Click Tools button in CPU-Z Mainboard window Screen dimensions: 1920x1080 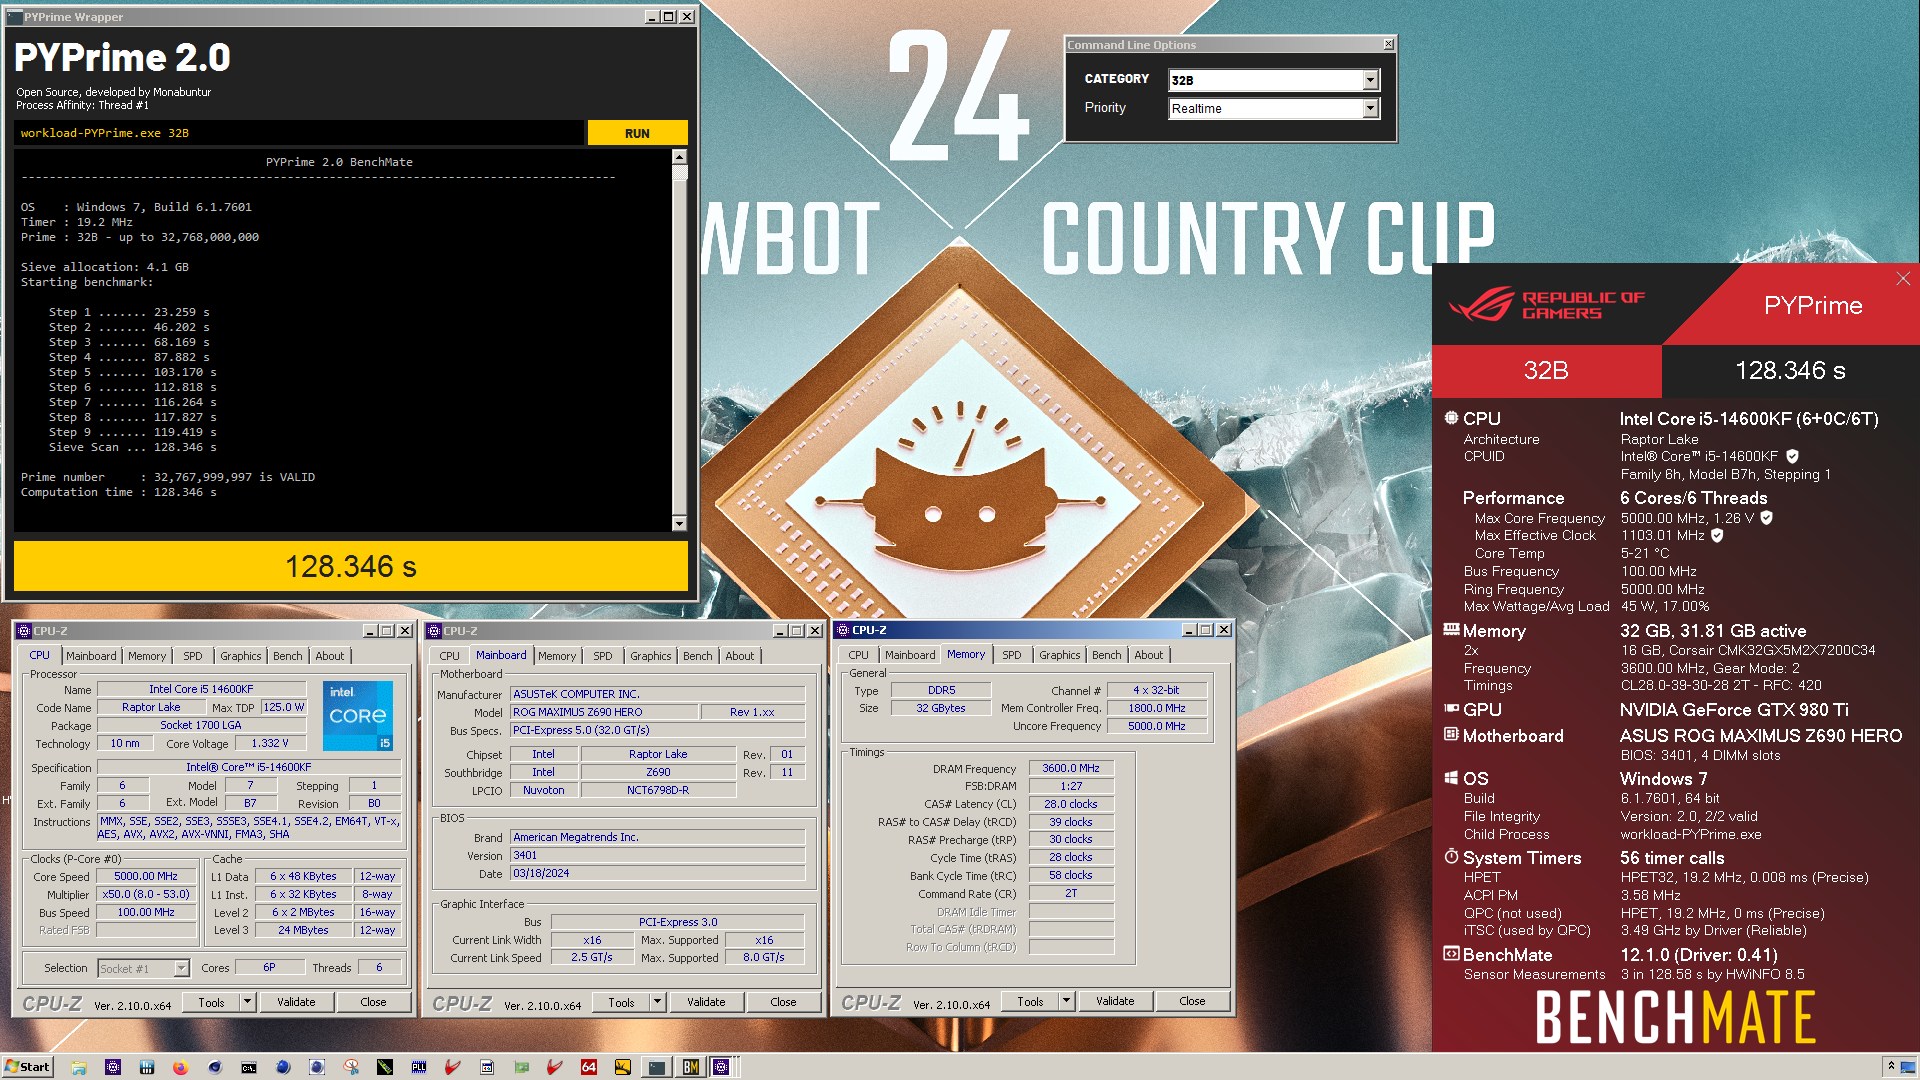tap(621, 1001)
